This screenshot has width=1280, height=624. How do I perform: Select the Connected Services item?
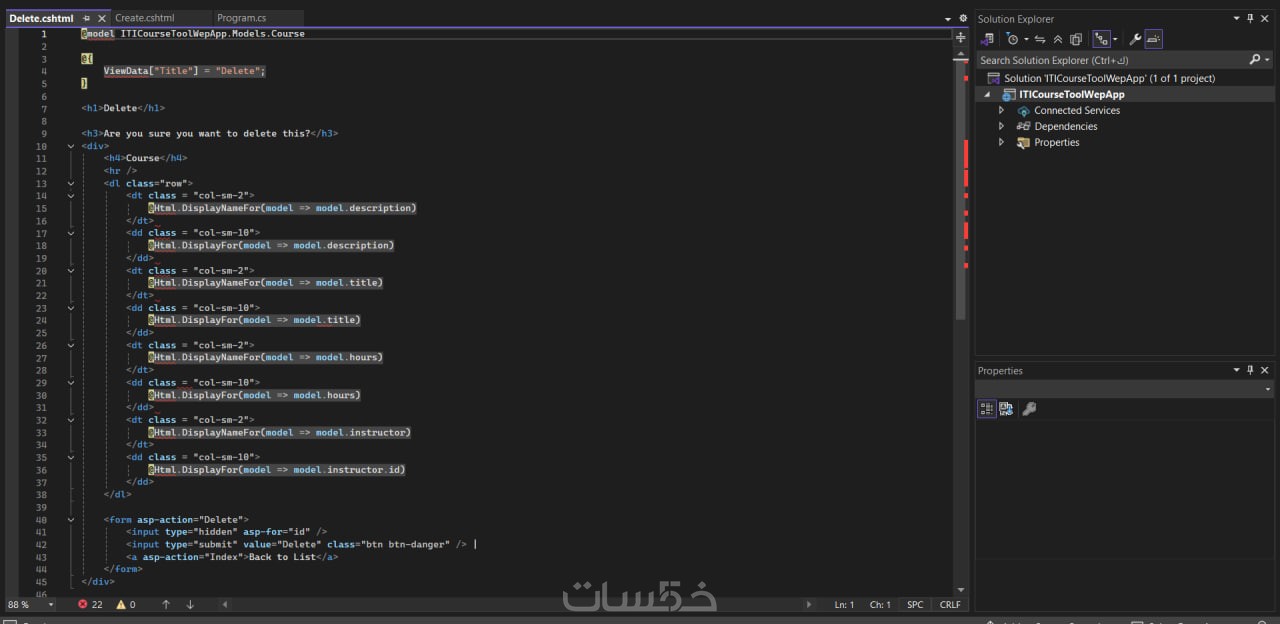coord(1077,110)
